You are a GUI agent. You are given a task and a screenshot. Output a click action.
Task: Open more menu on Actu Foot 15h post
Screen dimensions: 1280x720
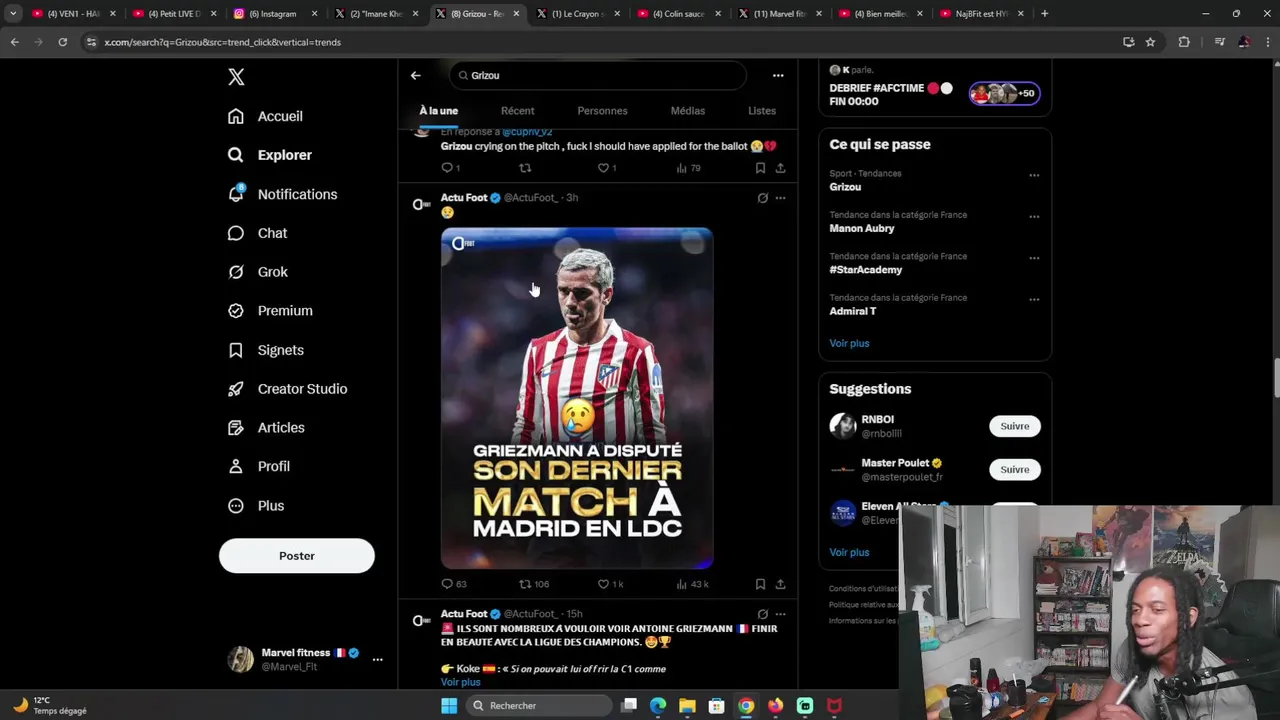tap(780, 614)
